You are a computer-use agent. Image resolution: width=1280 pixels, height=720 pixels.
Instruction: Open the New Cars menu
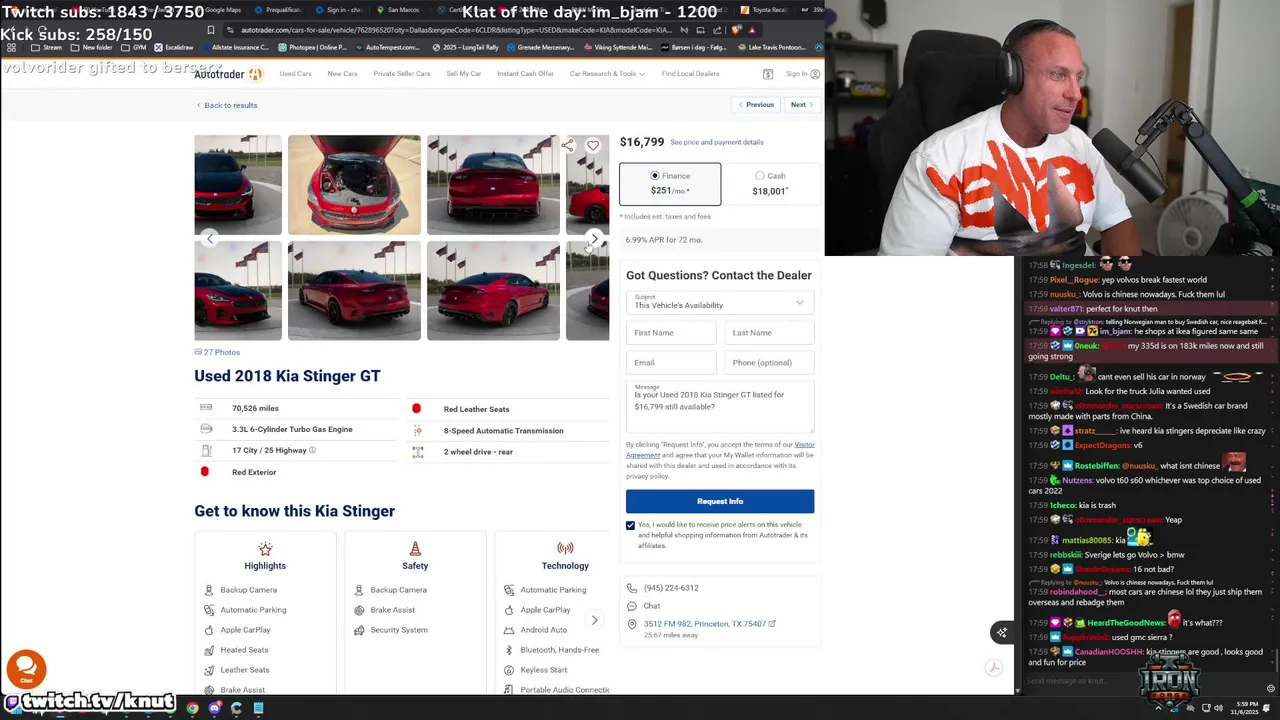click(342, 74)
